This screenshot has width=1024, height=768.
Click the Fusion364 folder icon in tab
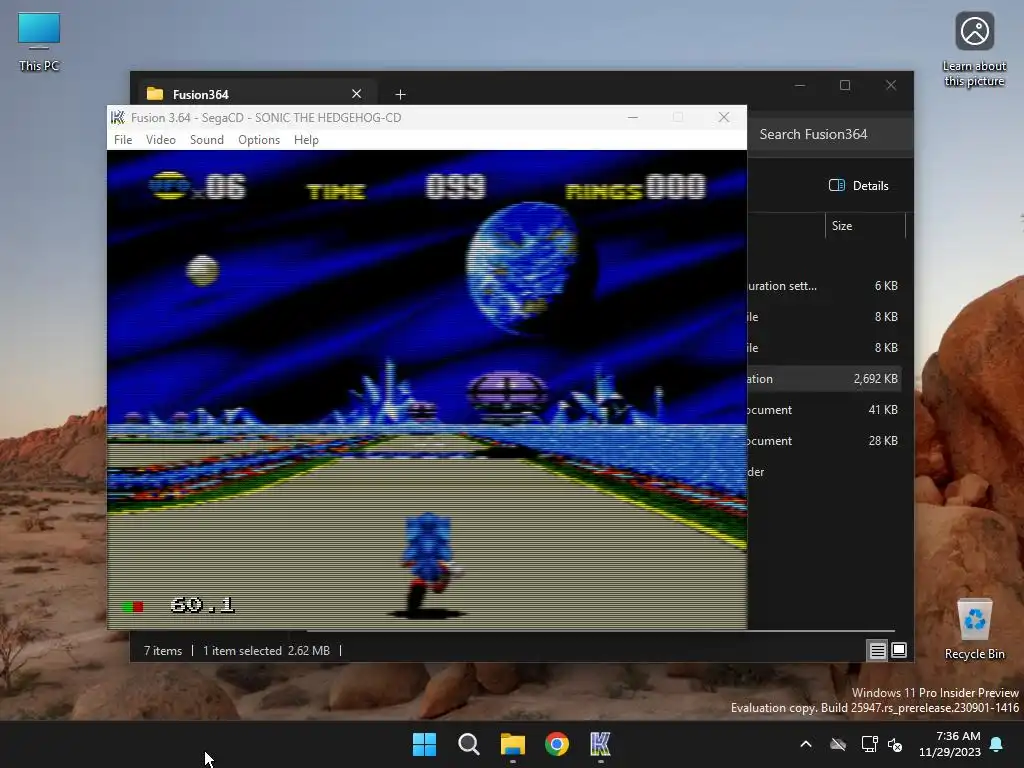click(155, 94)
